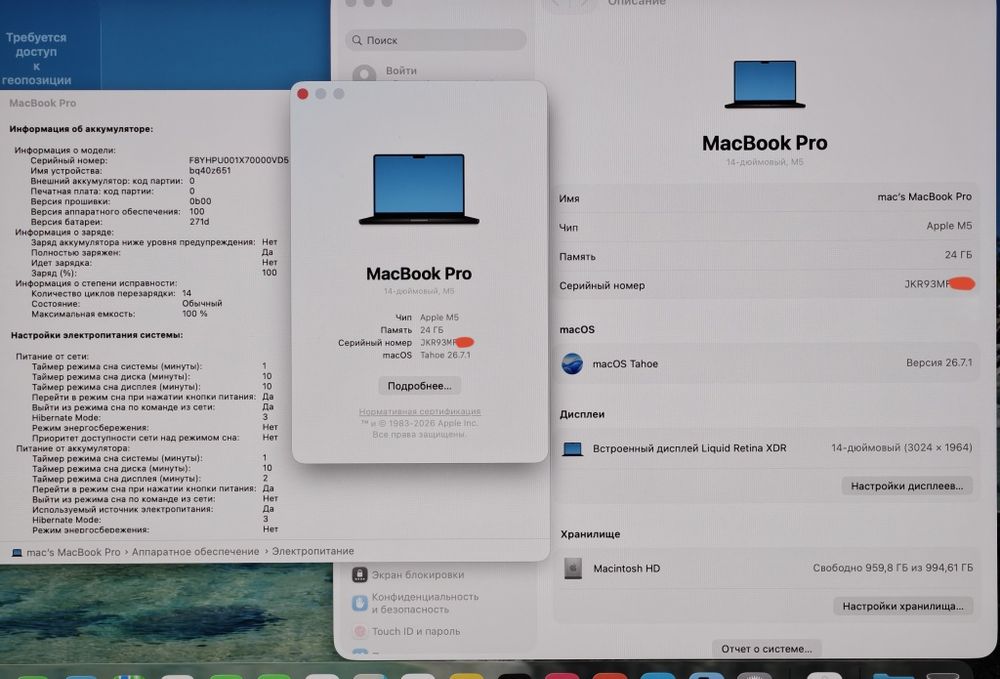1000x679 pixels.
Task: Click Электропитание in the path bar
Action: tap(313, 551)
